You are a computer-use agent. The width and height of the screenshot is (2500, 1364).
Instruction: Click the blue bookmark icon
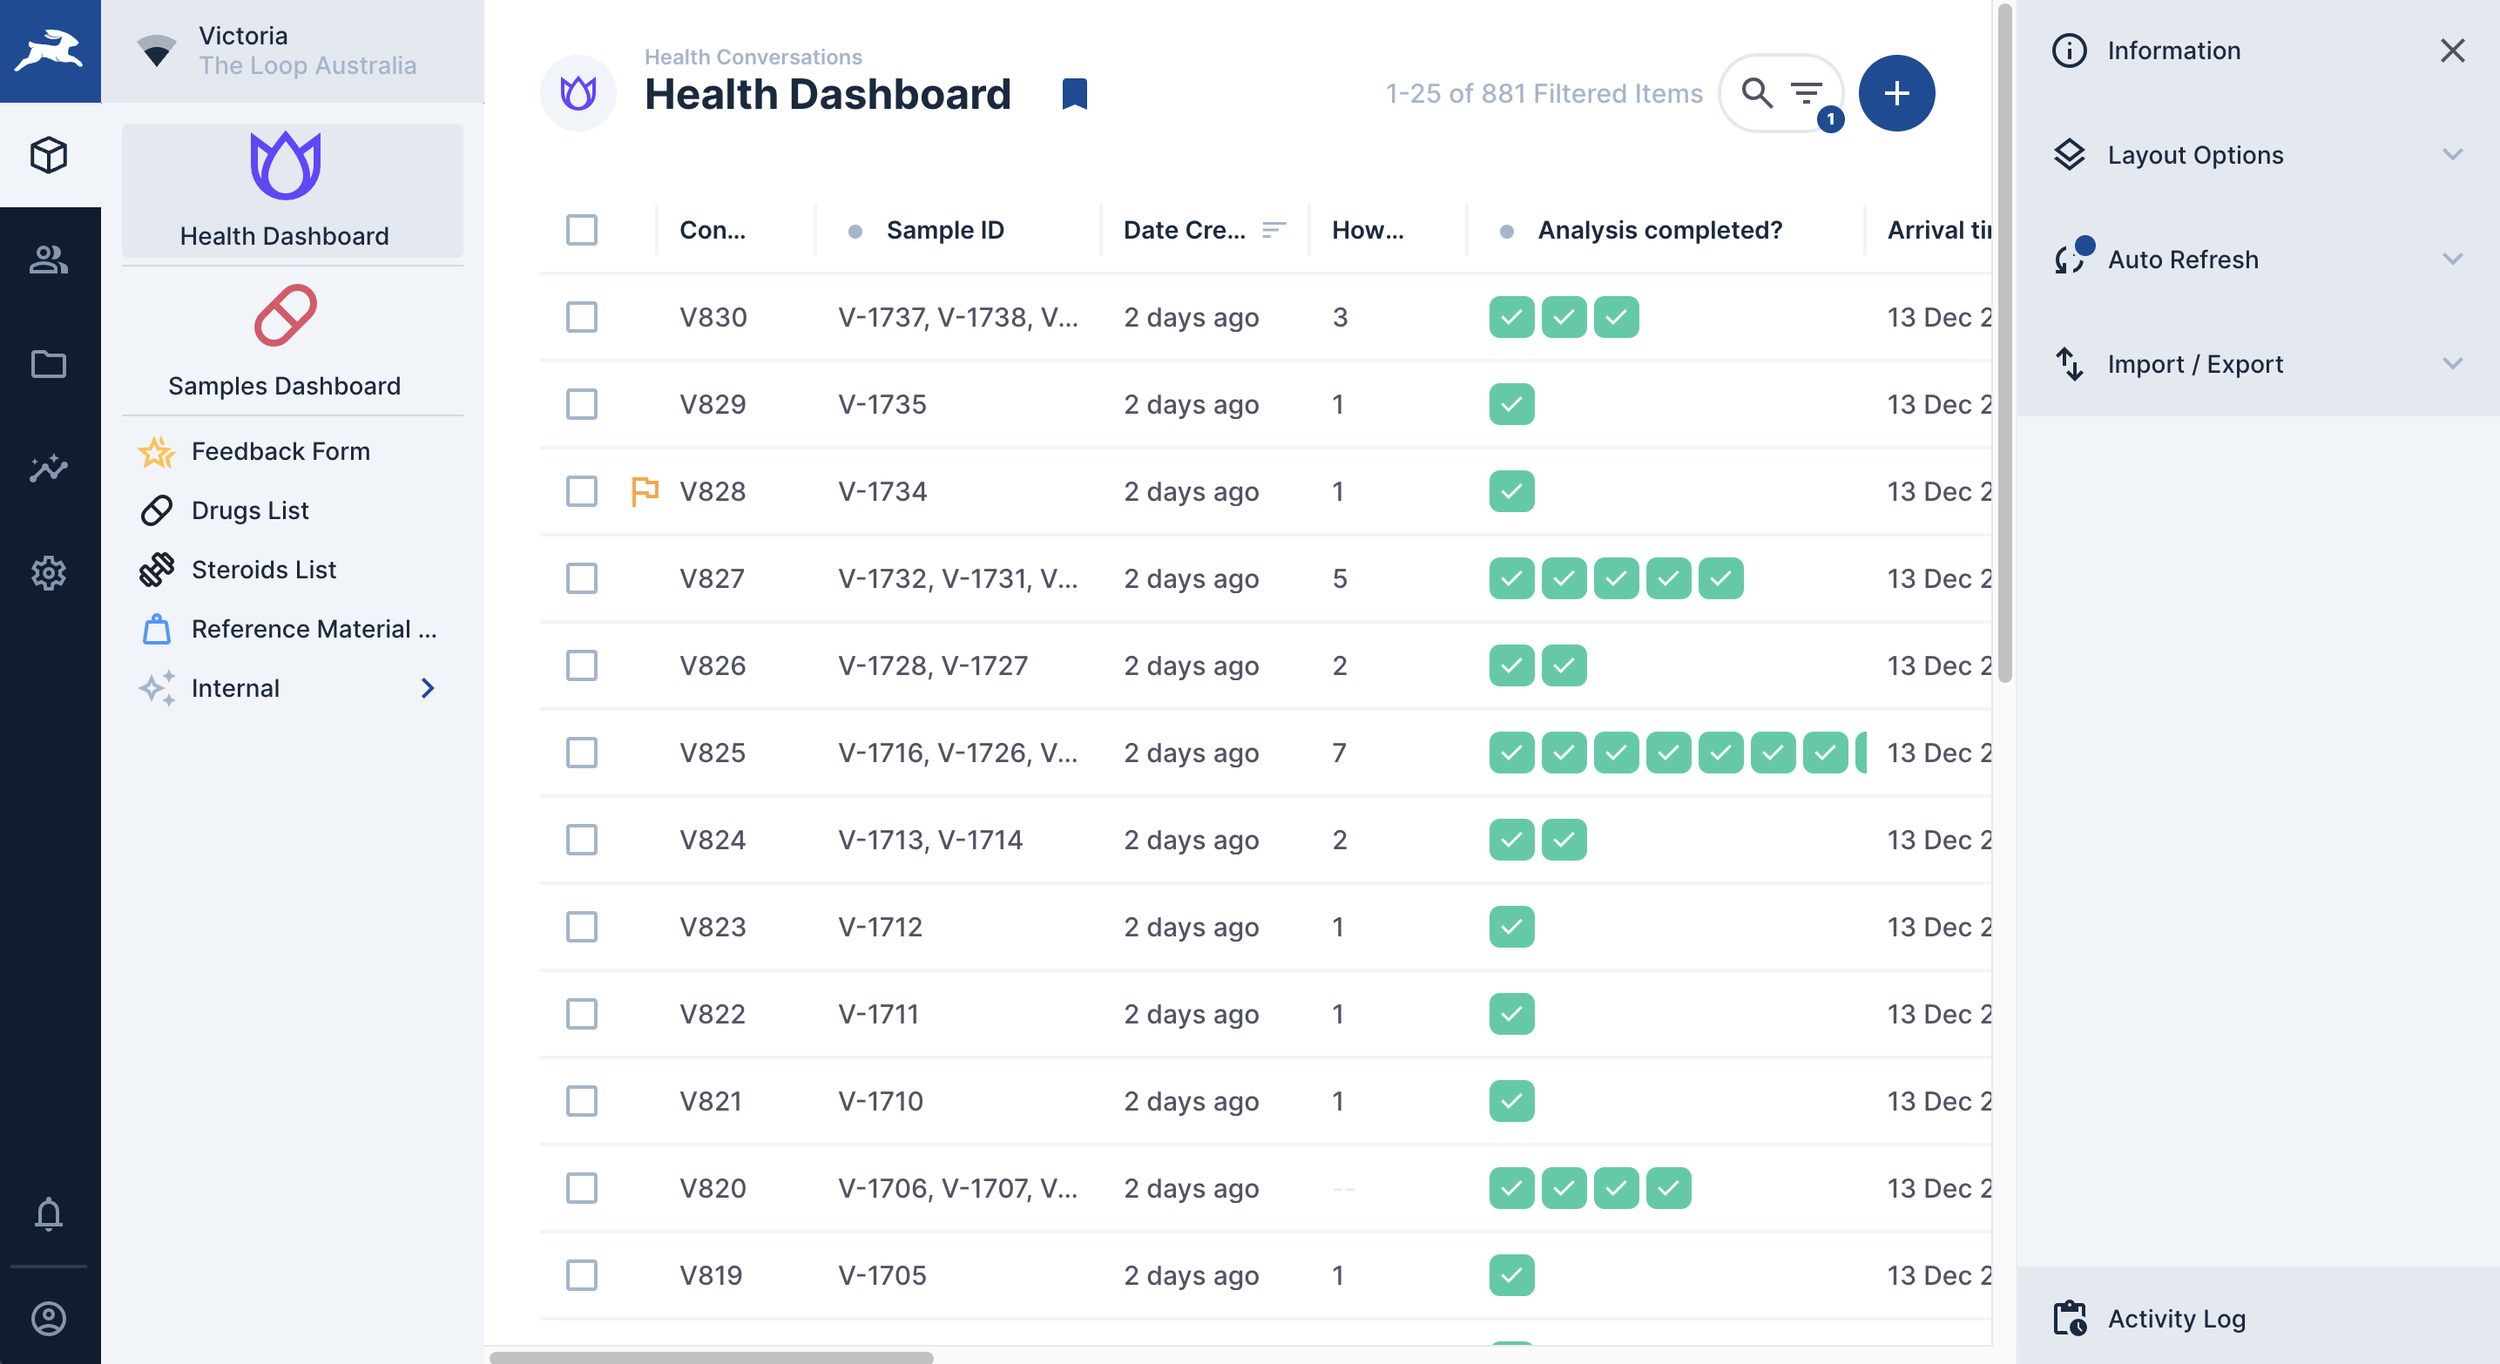[1074, 94]
